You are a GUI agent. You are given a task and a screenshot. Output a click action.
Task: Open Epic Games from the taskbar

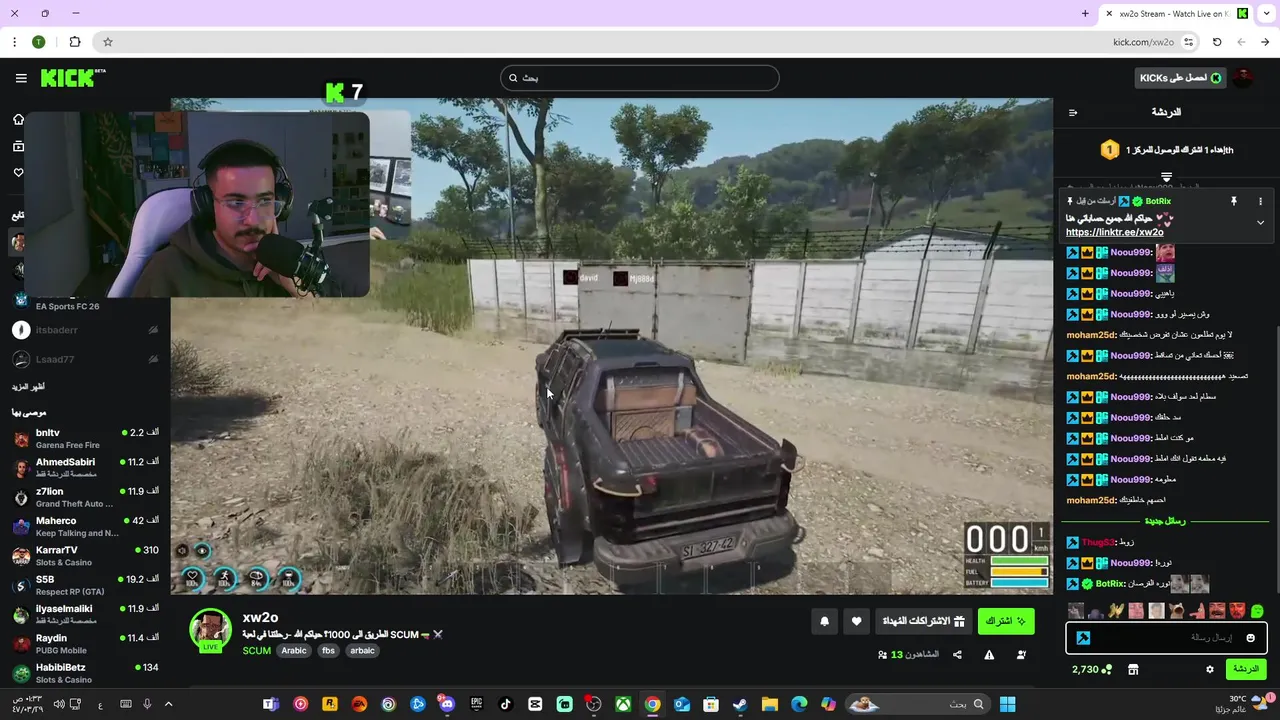tap(476, 704)
